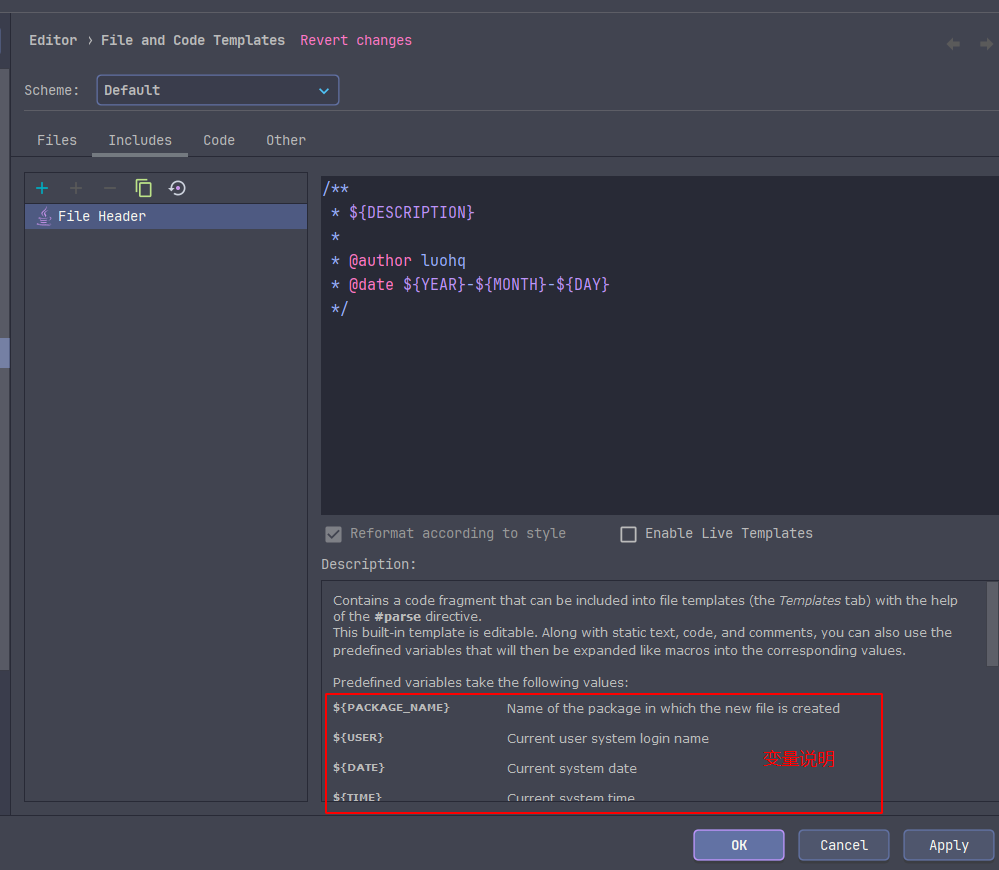Viewport: 999px width, 870px height.
Task: Go back using the left arrow icon
Action: coord(953,44)
